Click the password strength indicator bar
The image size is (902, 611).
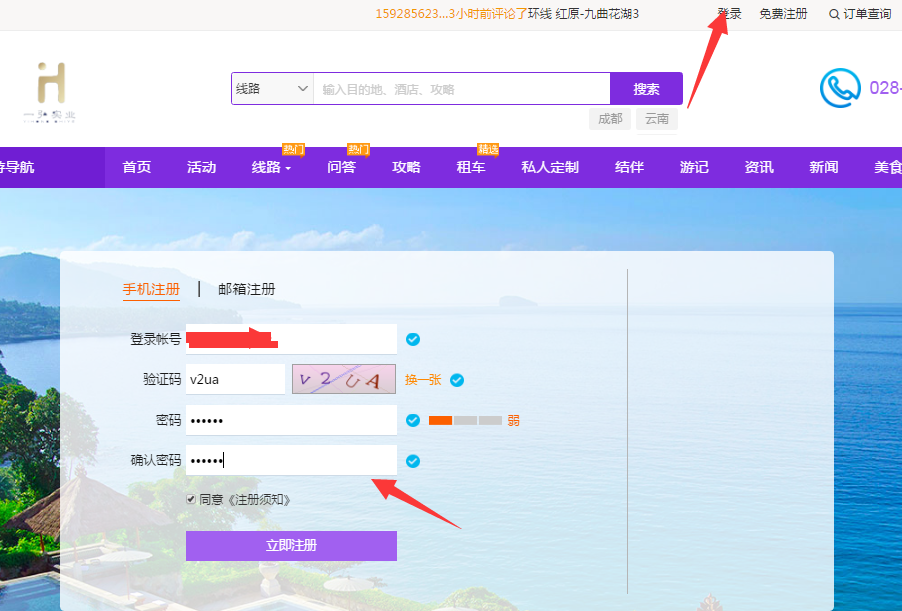pyautogui.click(x=465, y=420)
